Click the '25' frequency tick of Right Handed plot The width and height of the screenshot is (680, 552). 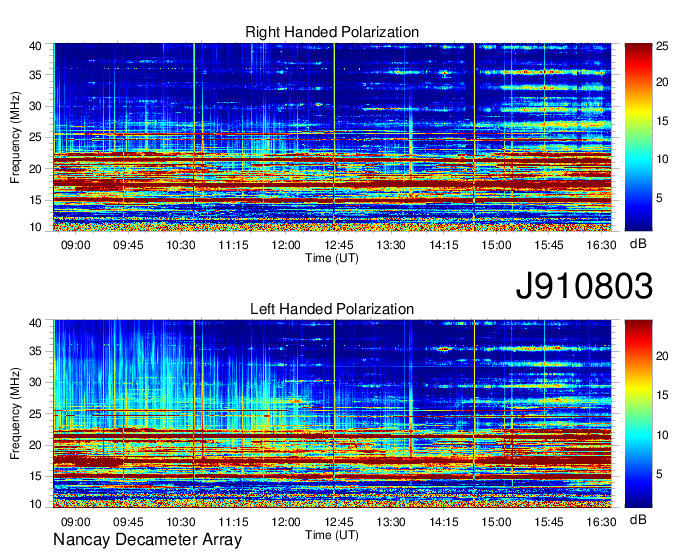click(x=35, y=137)
